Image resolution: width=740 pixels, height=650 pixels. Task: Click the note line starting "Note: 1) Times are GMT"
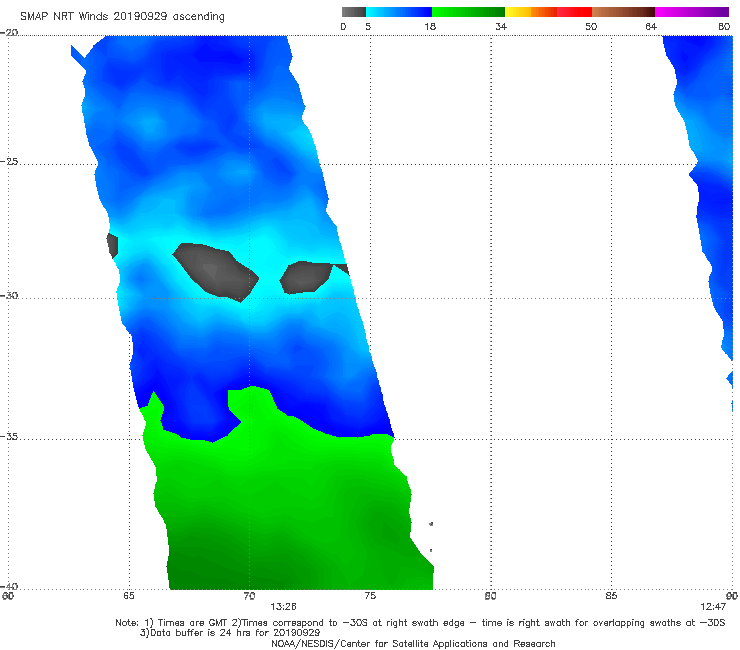pos(420,623)
